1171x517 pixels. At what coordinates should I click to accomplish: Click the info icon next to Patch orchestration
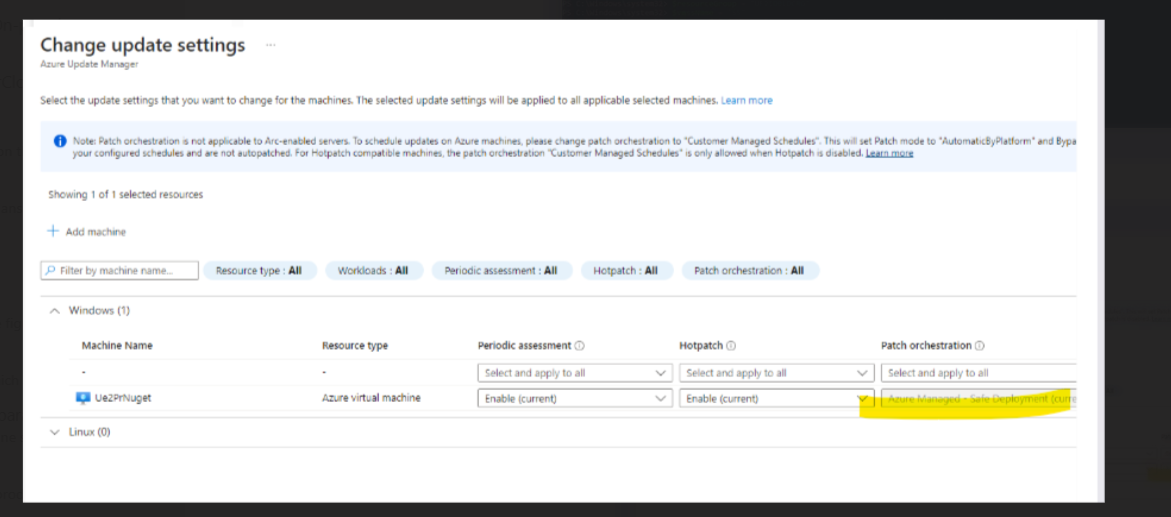(x=979, y=346)
